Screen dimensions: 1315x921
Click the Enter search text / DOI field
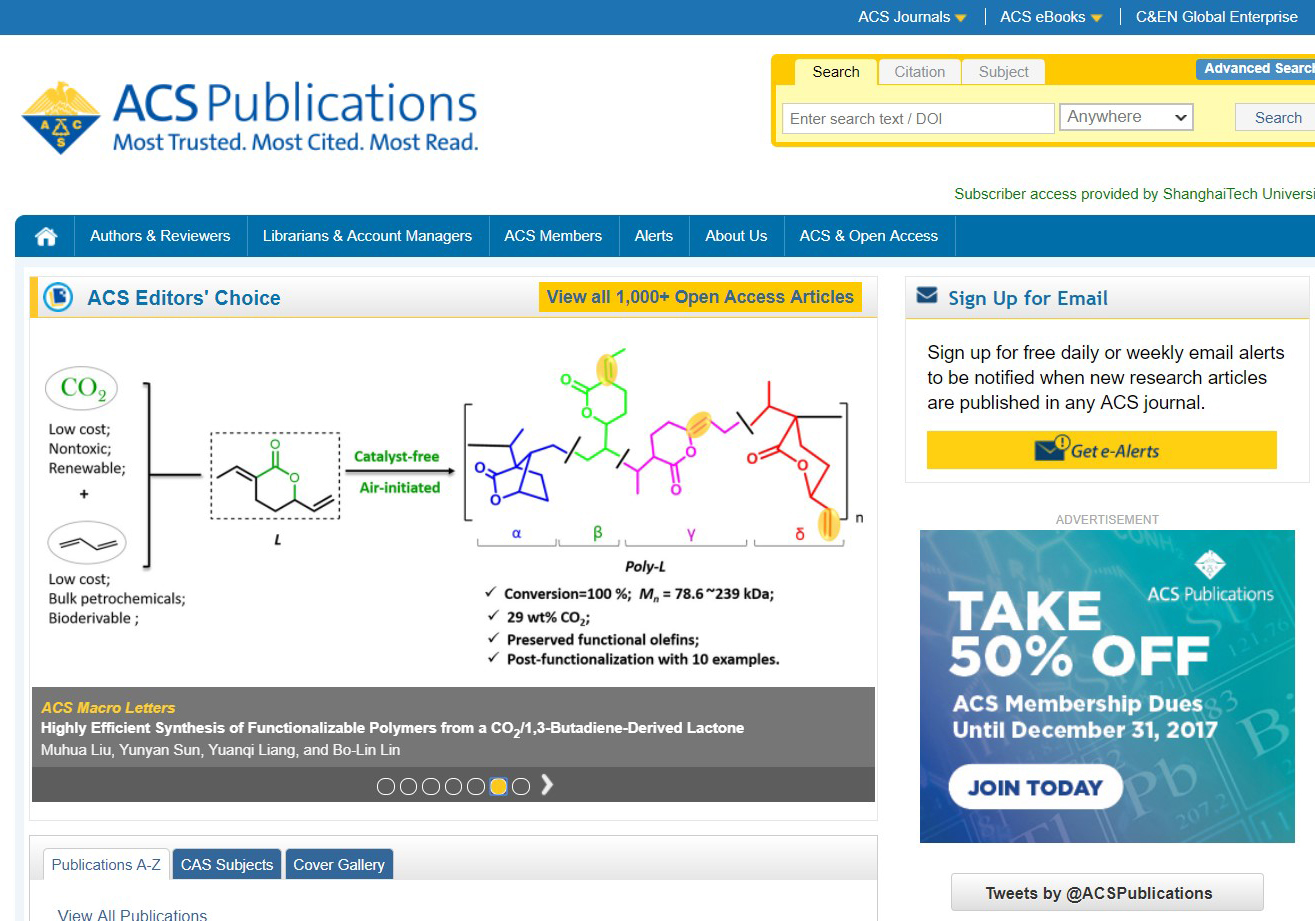pyautogui.click(x=917, y=118)
